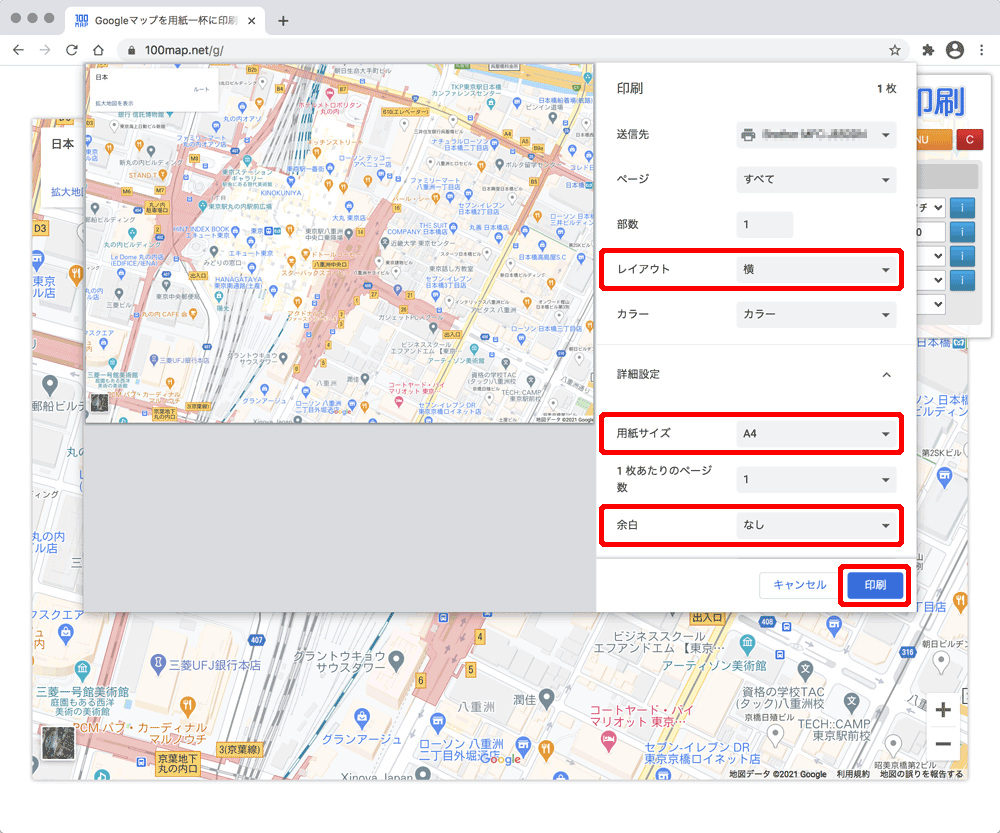
Task: Open the Chrome three-dot menu
Action: point(981,50)
